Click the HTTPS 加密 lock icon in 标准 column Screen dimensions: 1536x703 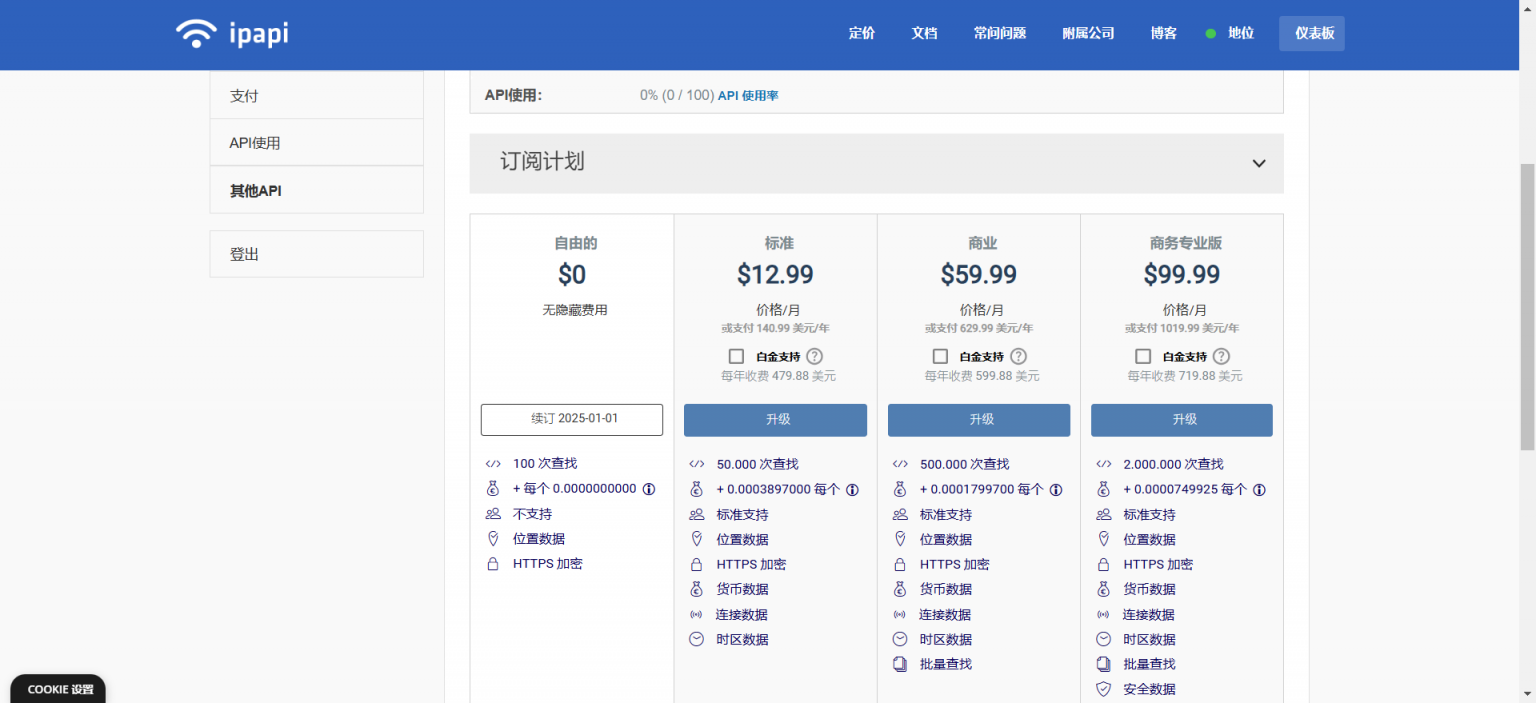(x=696, y=563)
